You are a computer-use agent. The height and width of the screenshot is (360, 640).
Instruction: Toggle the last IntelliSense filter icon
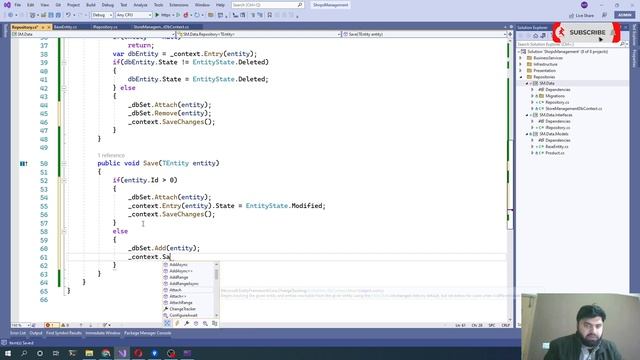point(214,323)
